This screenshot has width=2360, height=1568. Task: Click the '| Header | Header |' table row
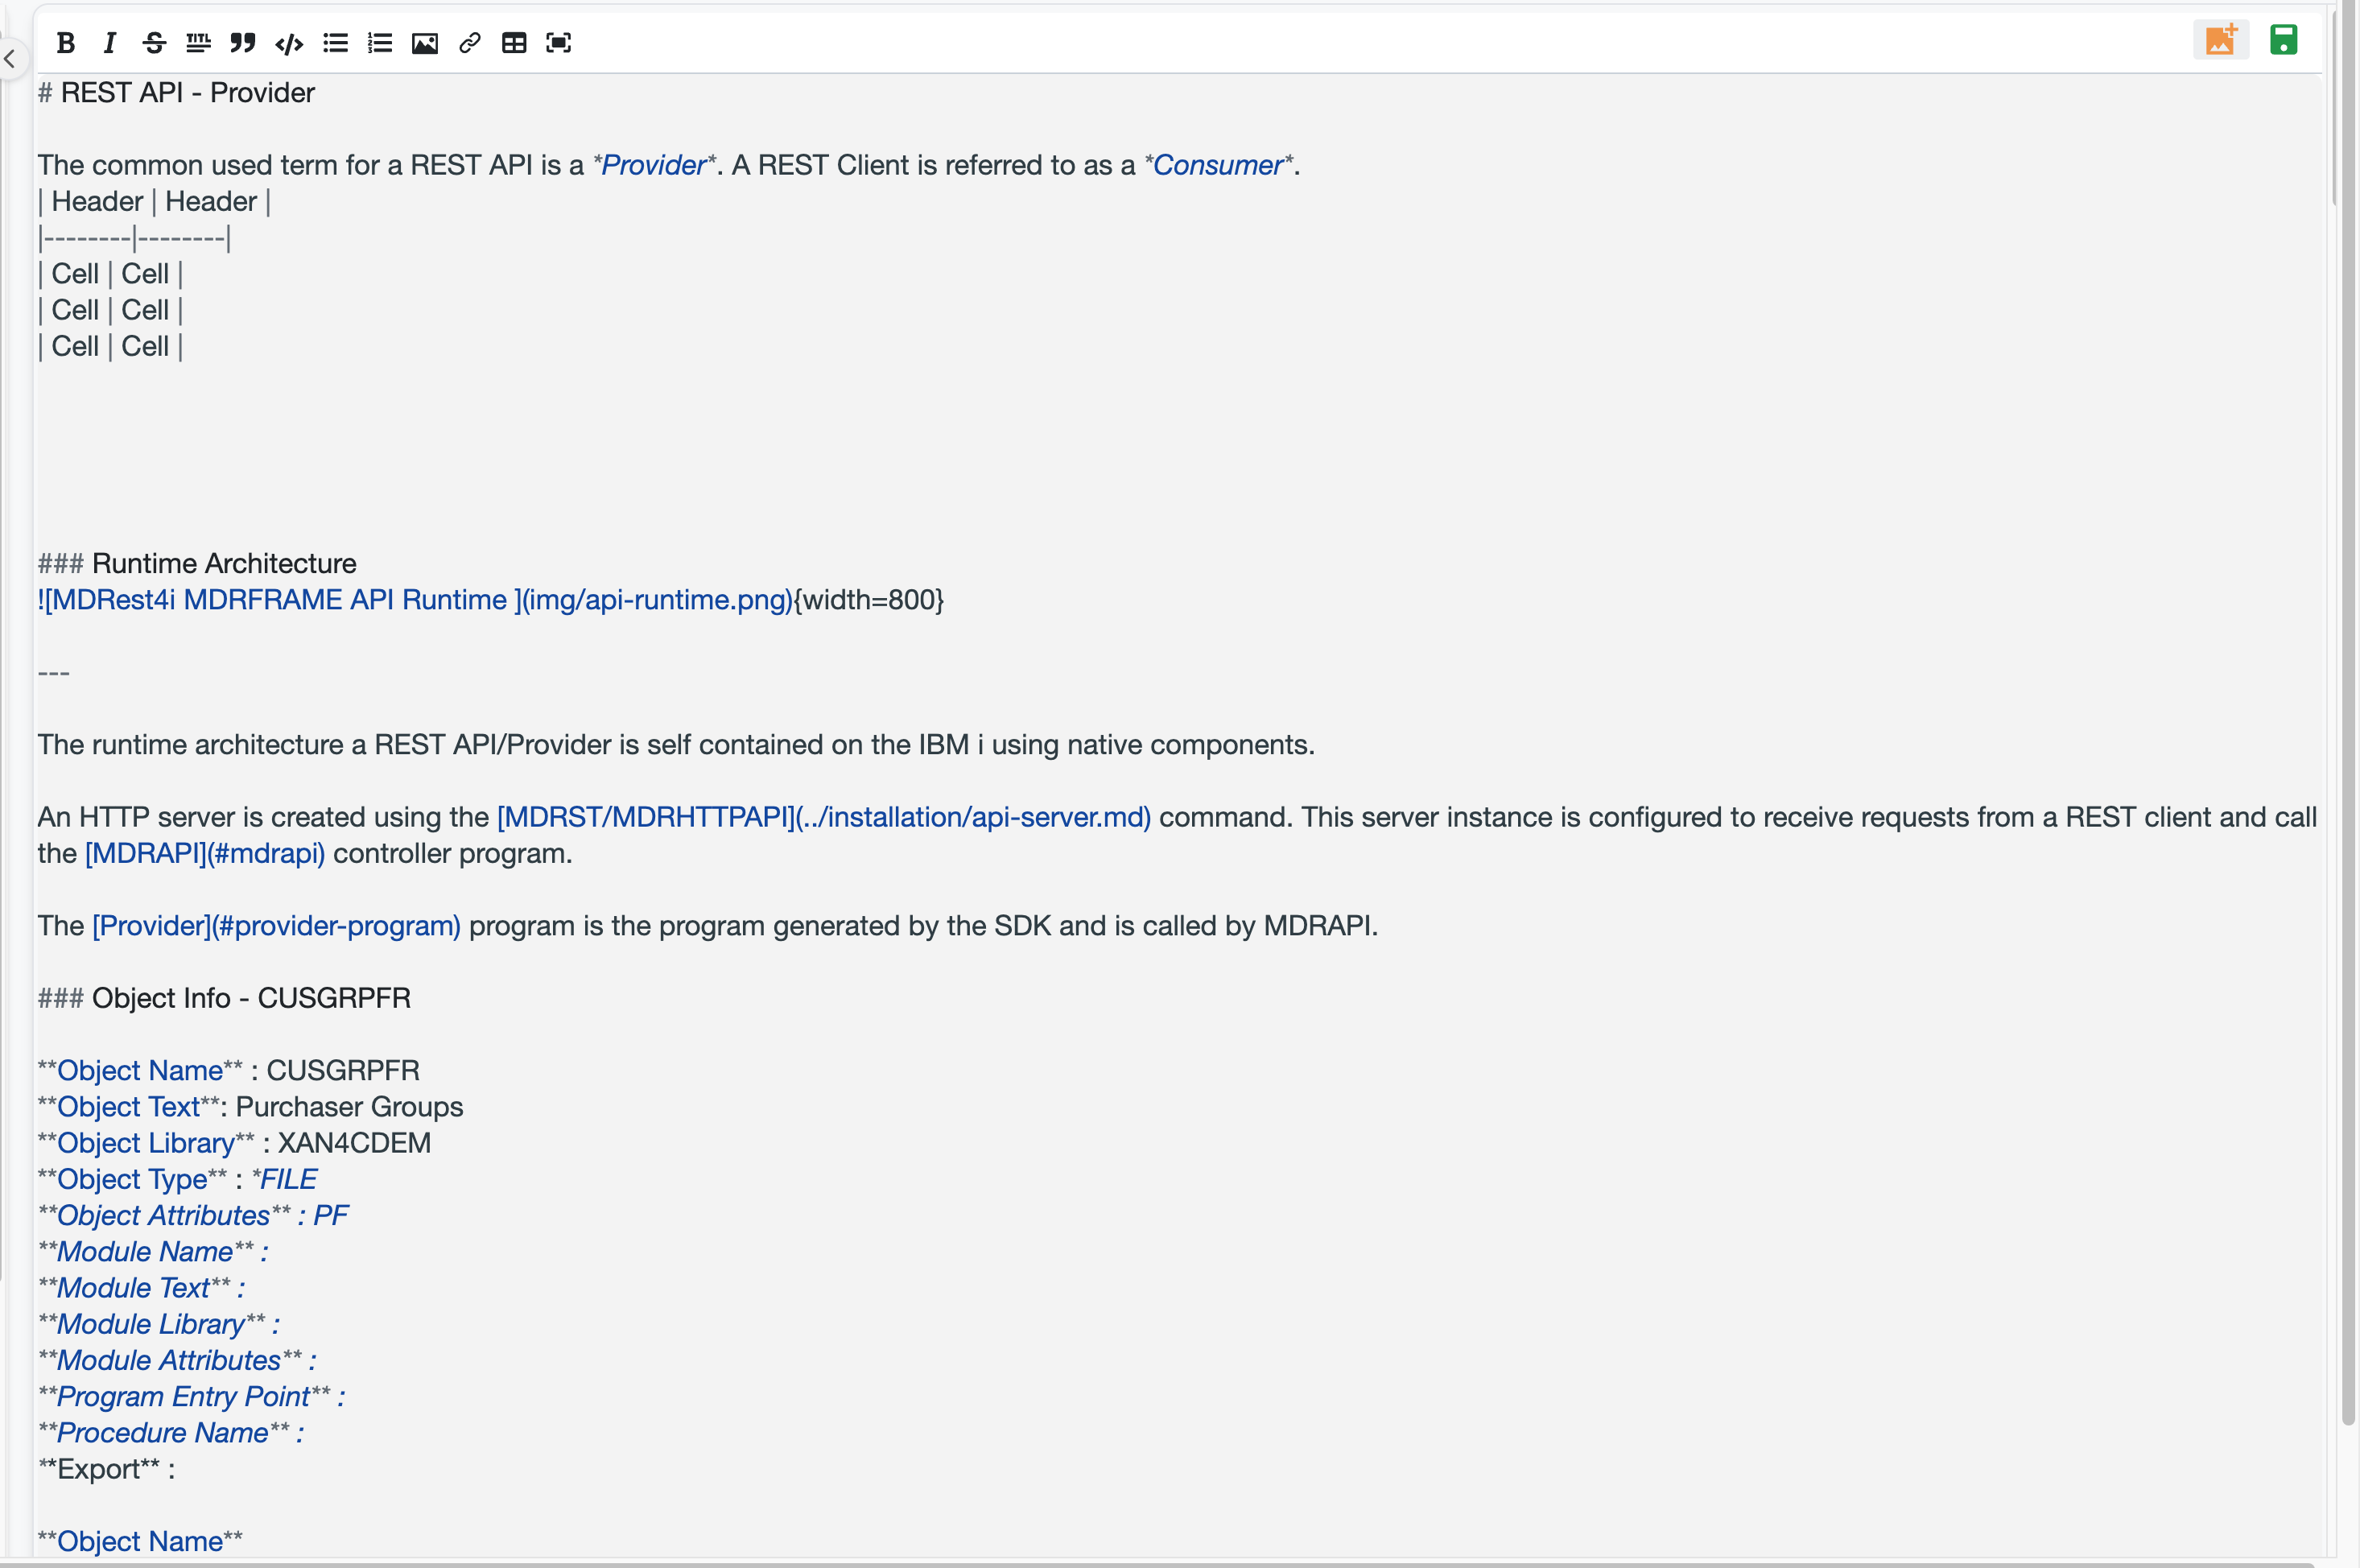(154, 202)
